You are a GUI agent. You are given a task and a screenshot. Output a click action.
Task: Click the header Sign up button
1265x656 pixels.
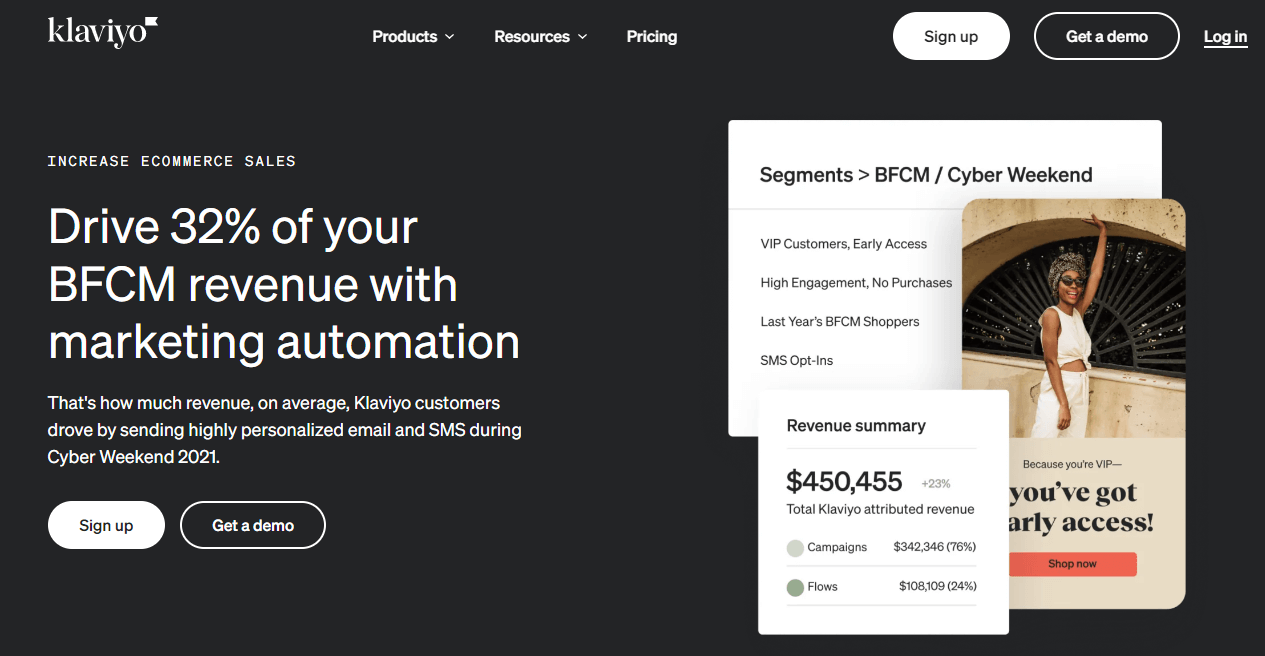point(950,35)
